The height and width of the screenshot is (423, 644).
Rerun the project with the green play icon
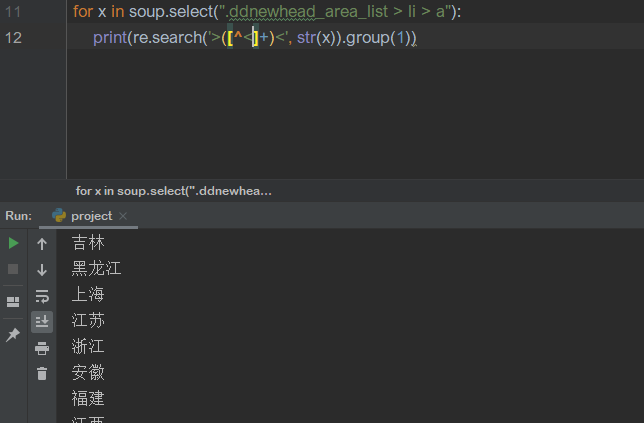[x=13, y=243]
